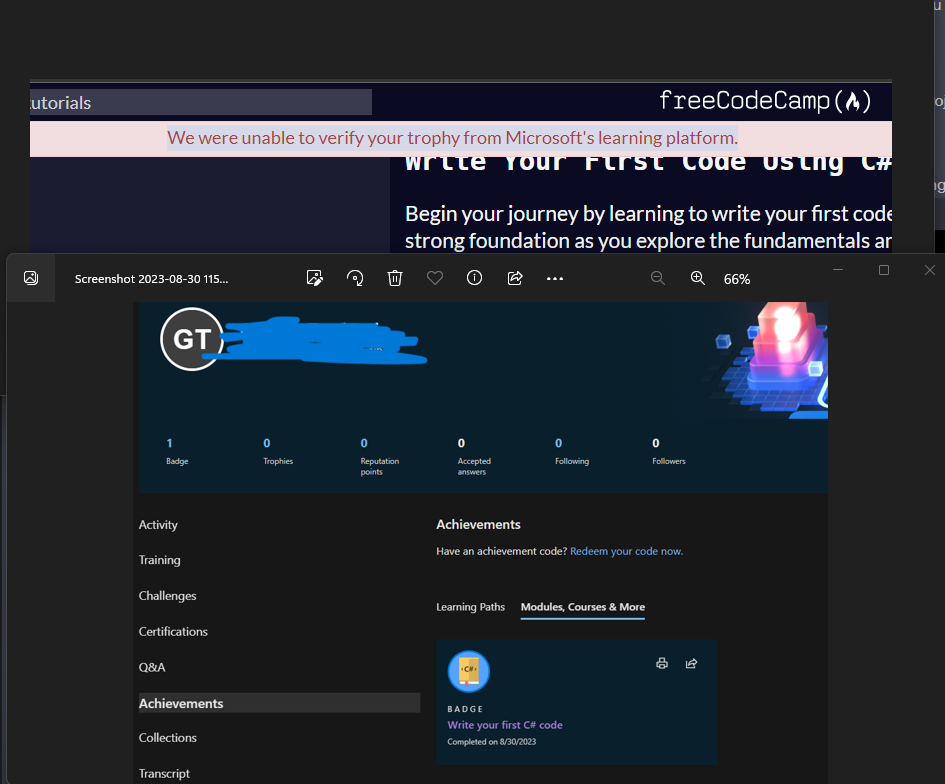Viewport: 945px width, 784px height.
Task: Print the badge using the printer icon
Action: click(662, 663)
